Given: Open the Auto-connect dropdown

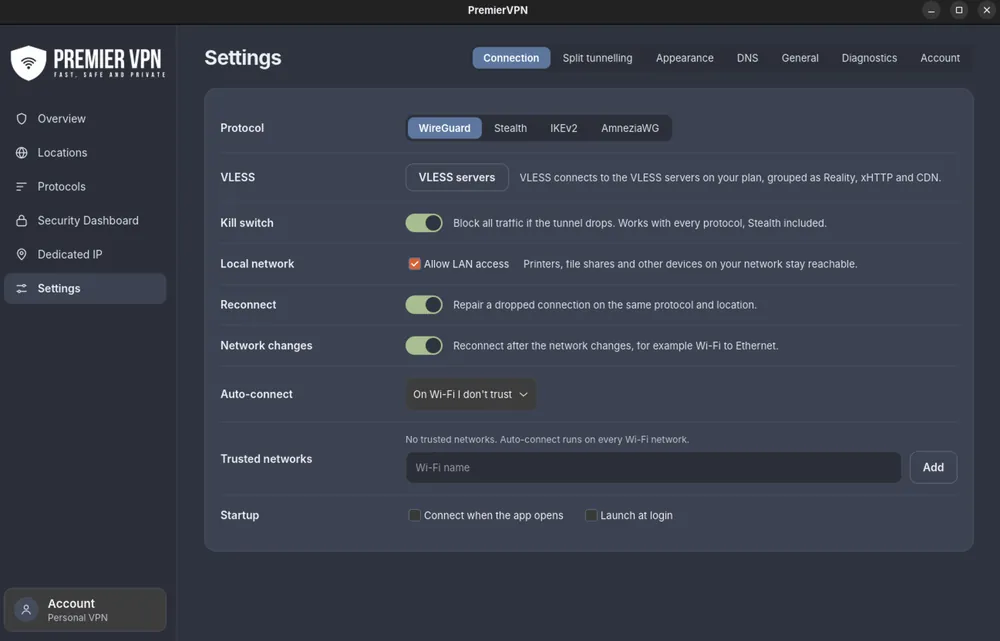Looking at the screenshot, I should 471,394.
